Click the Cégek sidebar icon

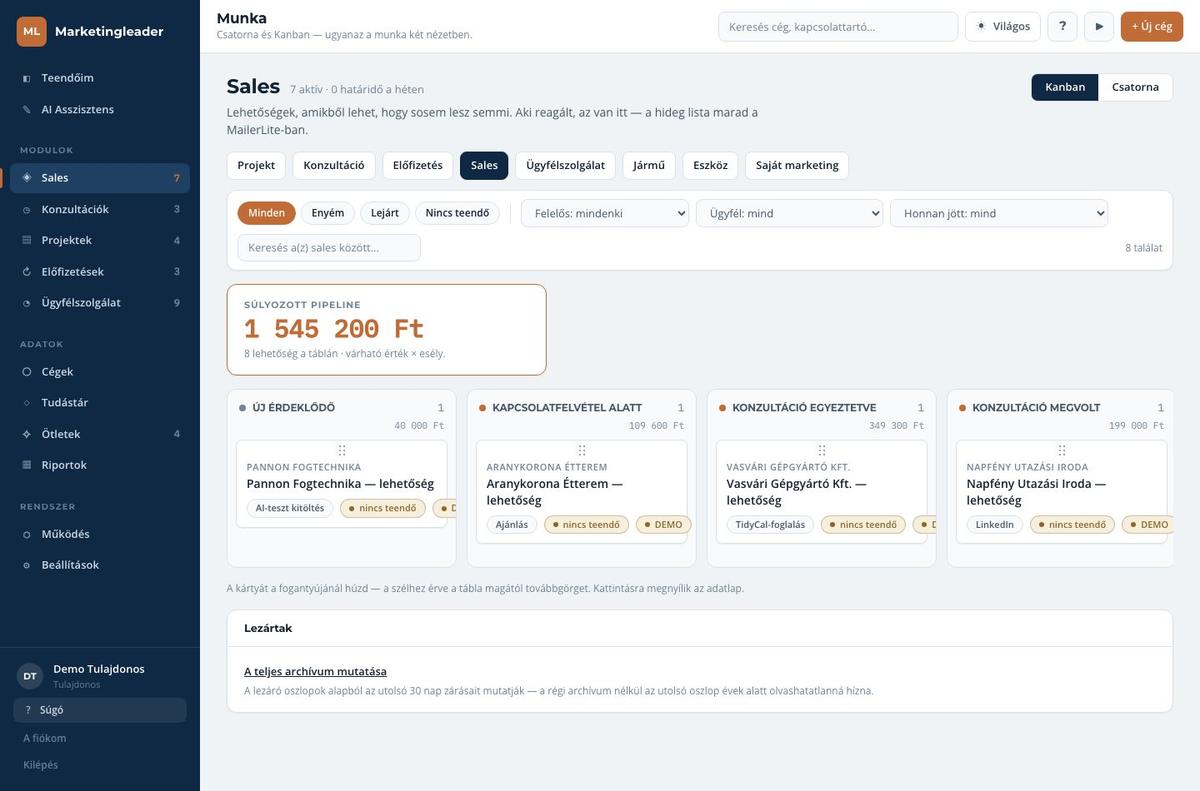[27, 372]
